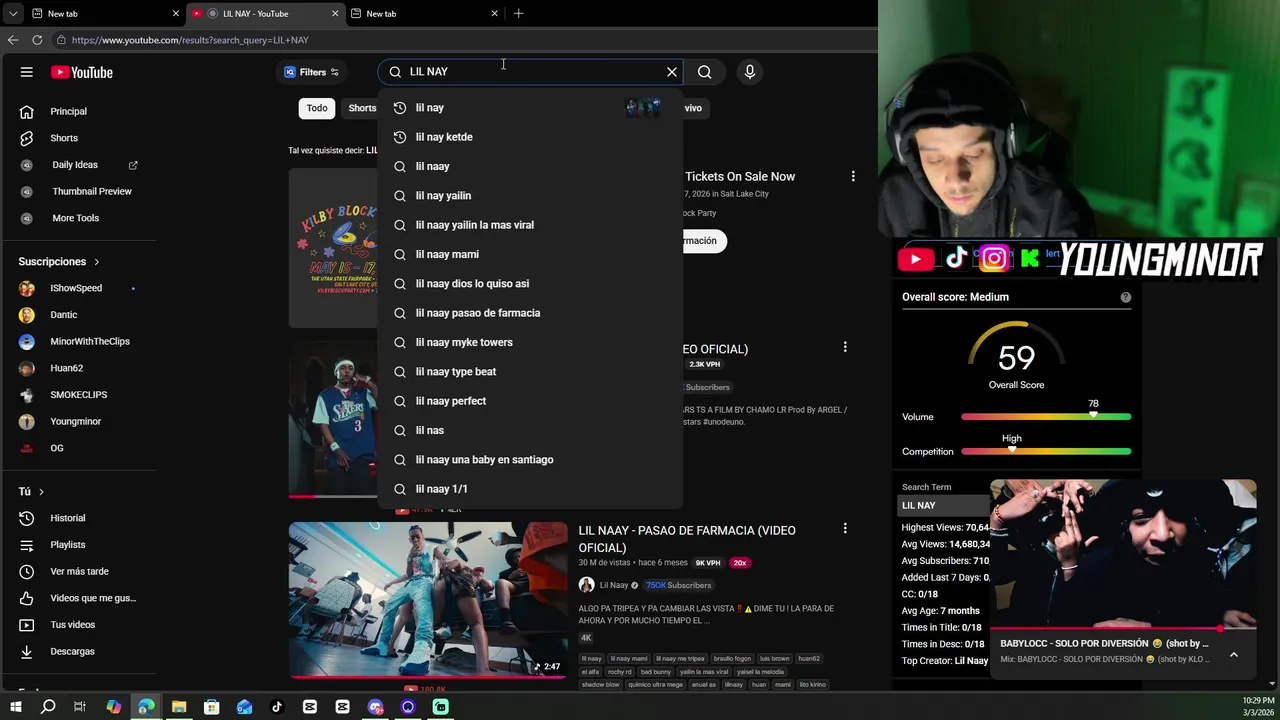Choose suggestion 'lil naay type beat'
Viewport: 1280px width, 720px height.
tap(530, 372)
